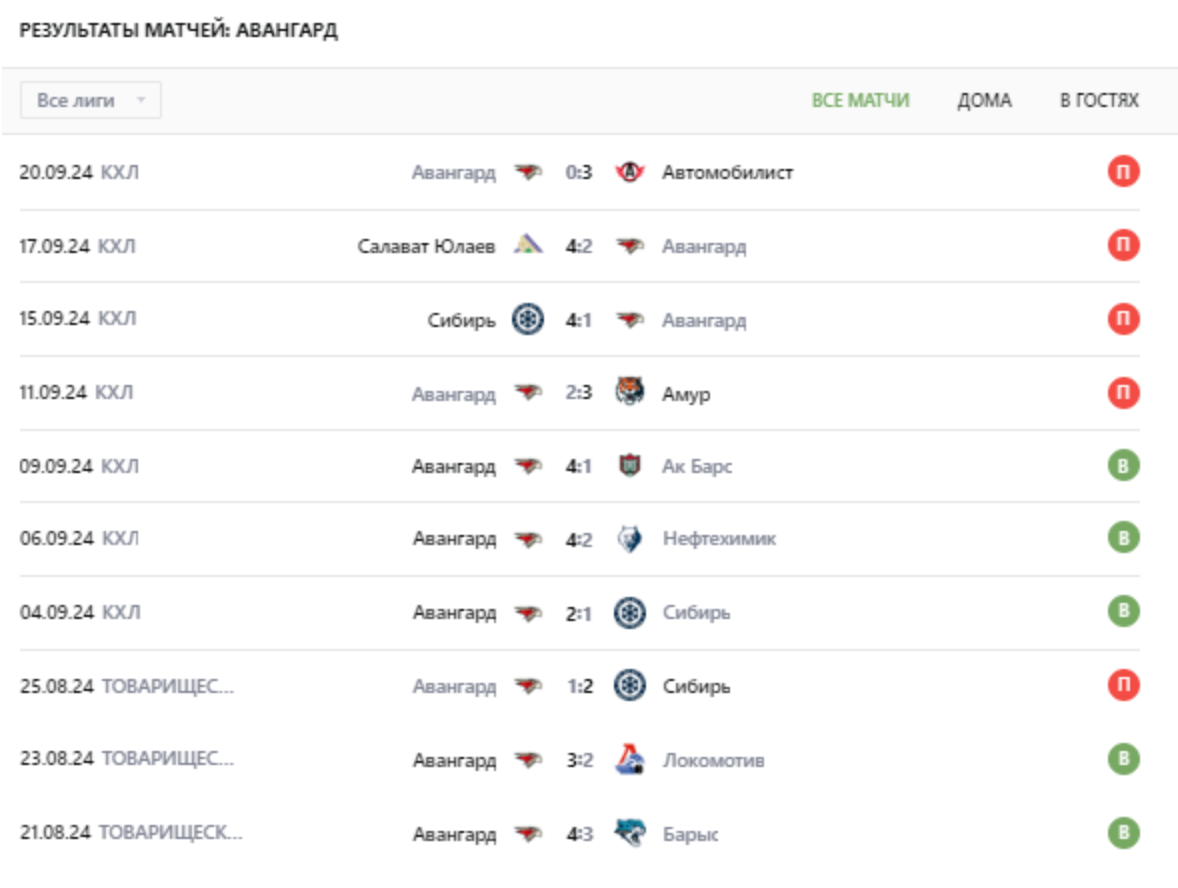This screenshot has width=1178, height=888.
Task: Open the Салават Юлаев team link
Action: (x=426, y=246)
